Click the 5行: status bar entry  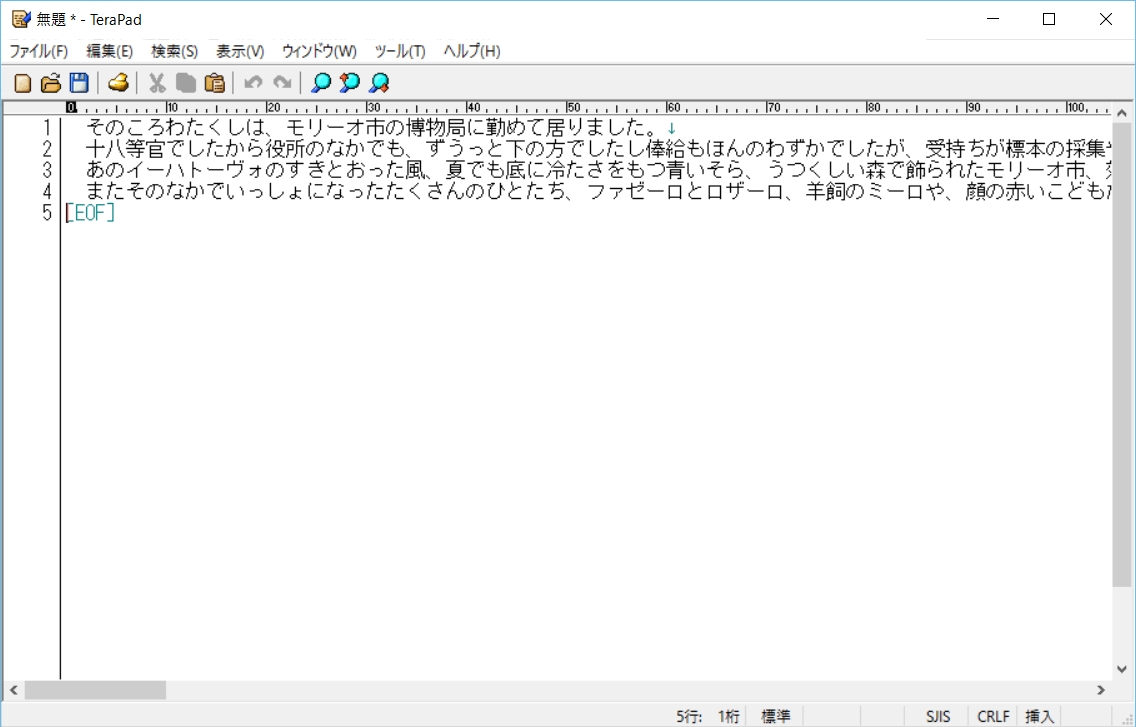click(689, 716)
